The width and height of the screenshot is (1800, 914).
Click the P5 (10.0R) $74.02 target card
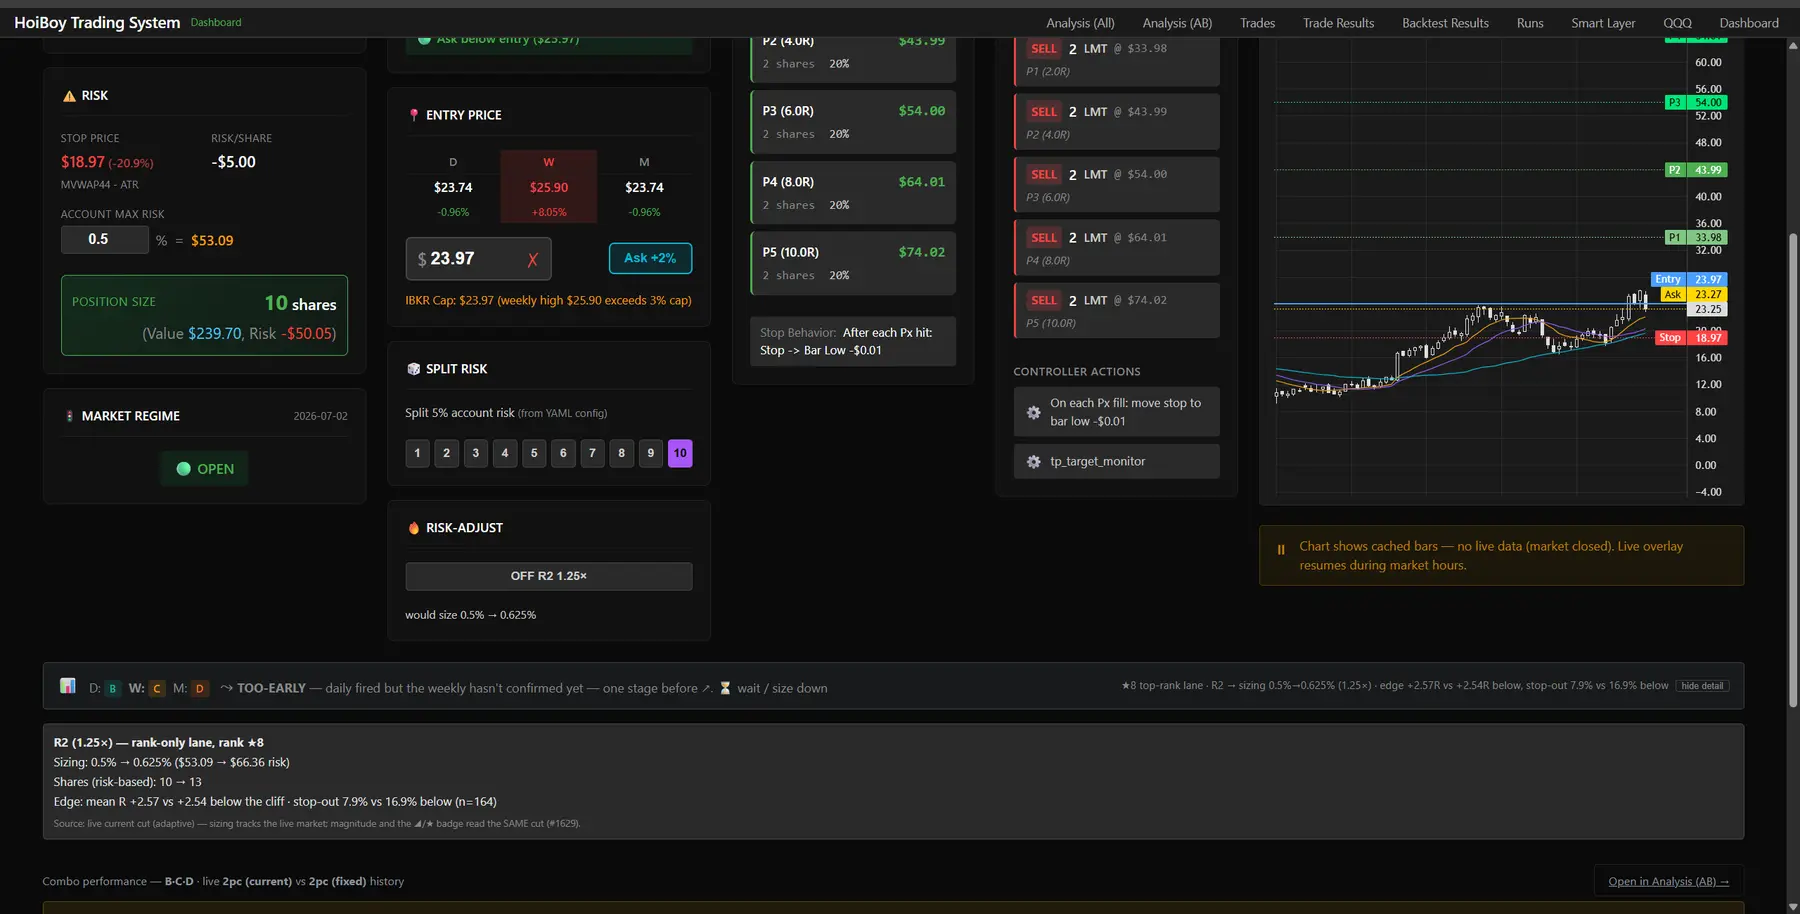853,263
